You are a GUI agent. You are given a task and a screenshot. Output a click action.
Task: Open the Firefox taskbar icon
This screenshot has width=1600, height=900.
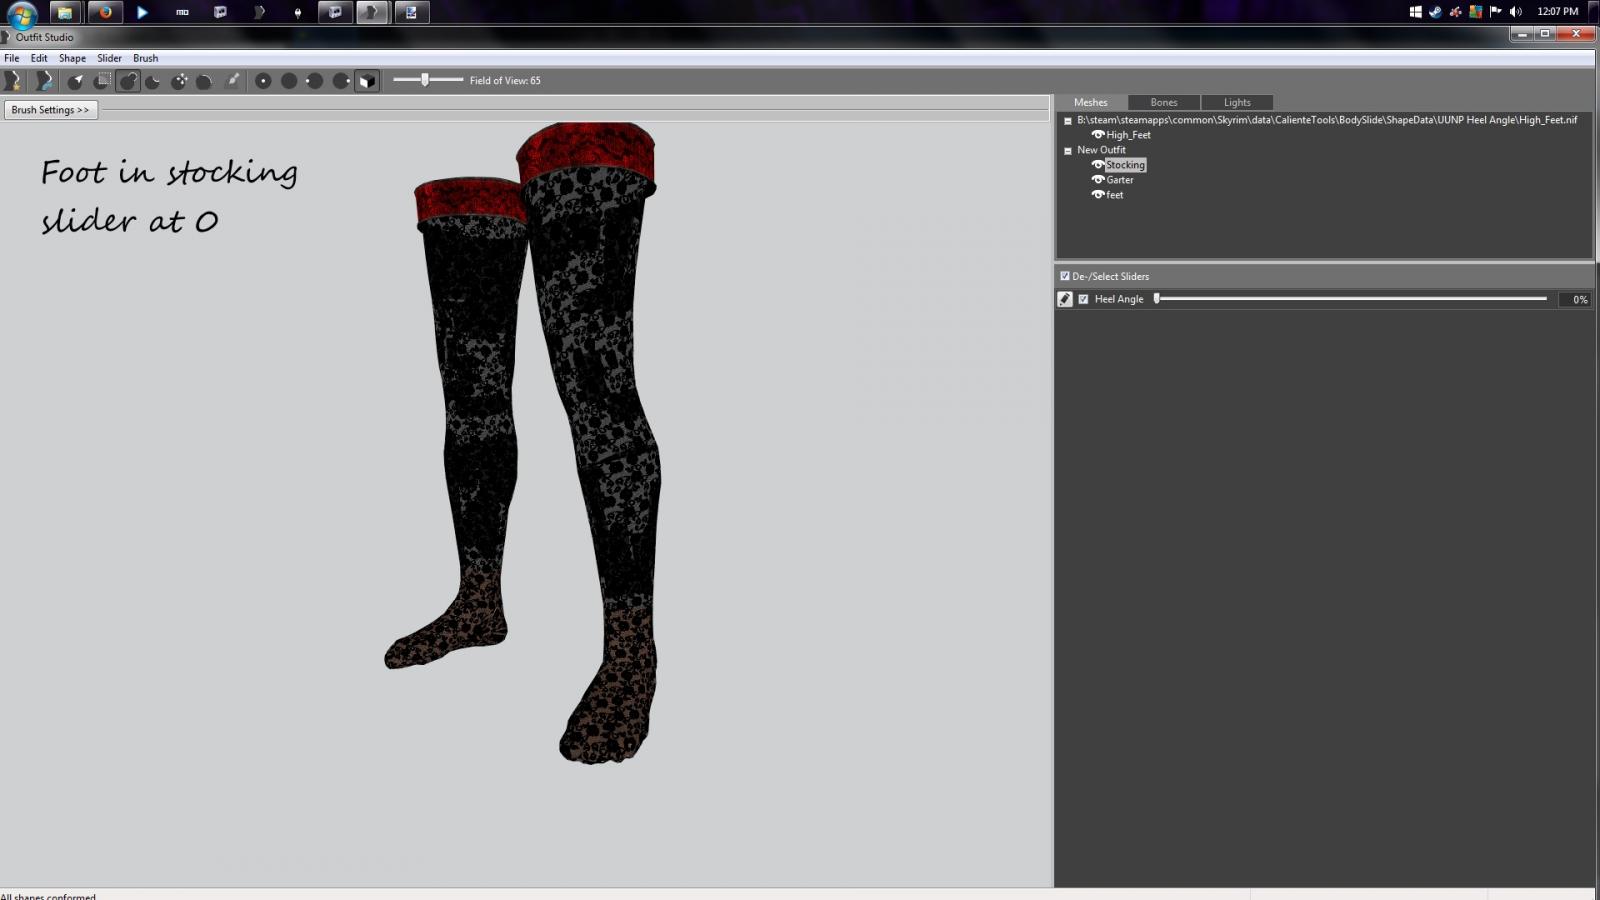pyautogui.click(x=105, y=12)
